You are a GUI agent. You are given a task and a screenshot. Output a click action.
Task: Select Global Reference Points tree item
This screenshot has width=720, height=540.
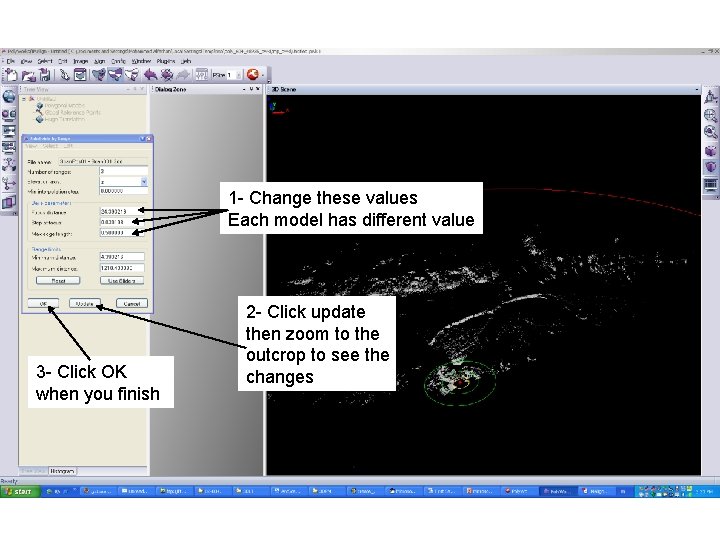tap(68, 112)
